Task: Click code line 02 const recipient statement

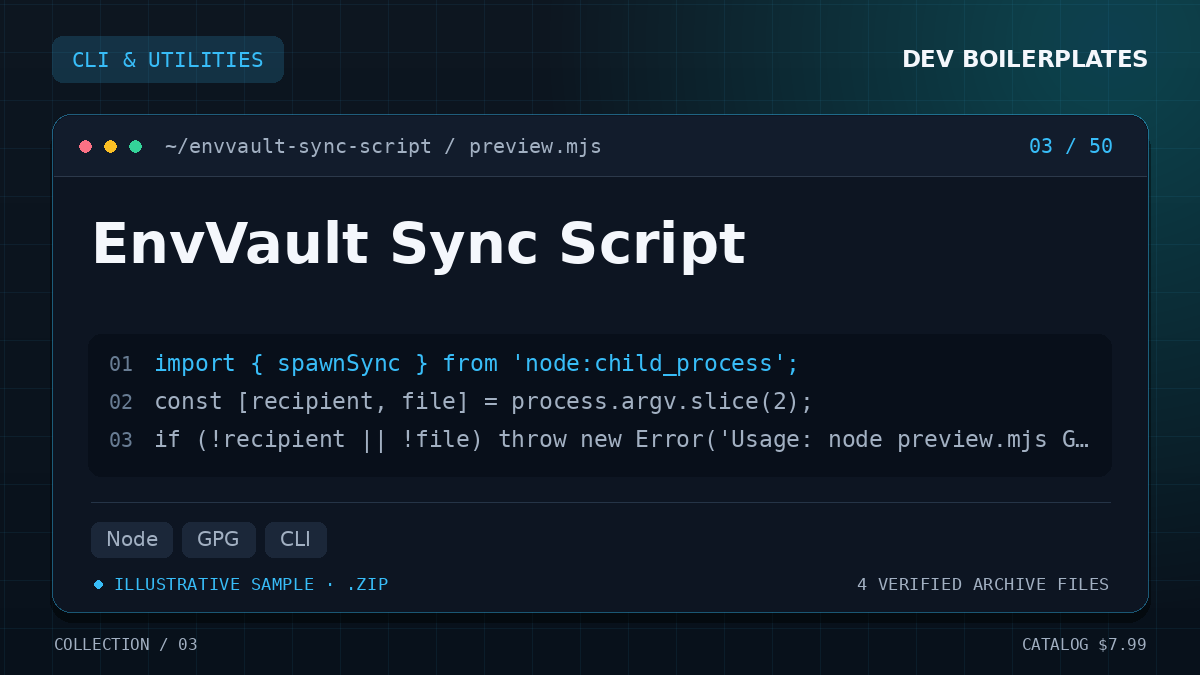Action: (x=484, y=402)
